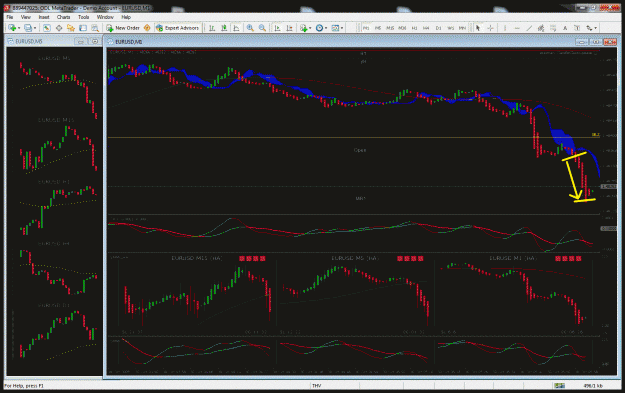
Task: Open the Tools menu
Action: (83, 17)
